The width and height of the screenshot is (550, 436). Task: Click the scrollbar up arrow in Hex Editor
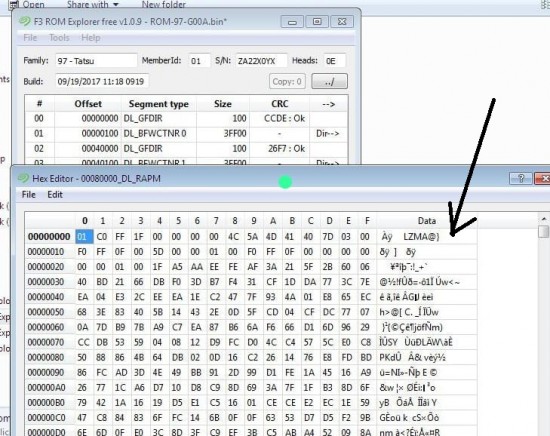544,219
